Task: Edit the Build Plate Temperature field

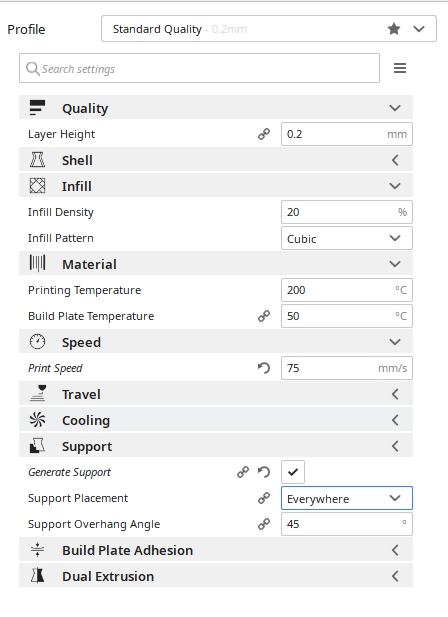Action: point(347,316)
